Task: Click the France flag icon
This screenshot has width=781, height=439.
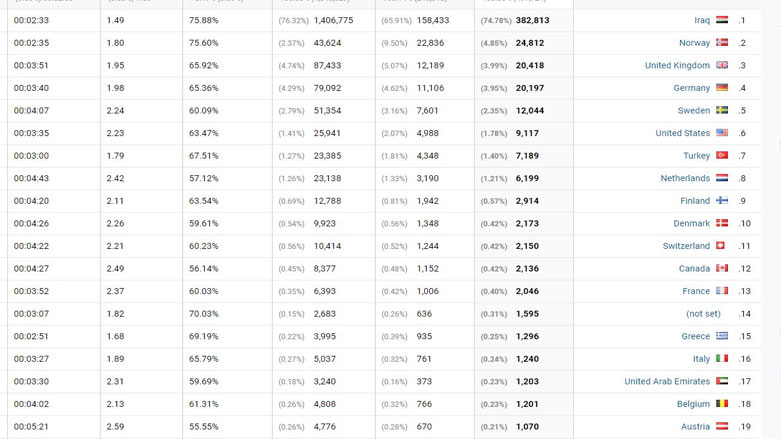Action: [722, 291]
